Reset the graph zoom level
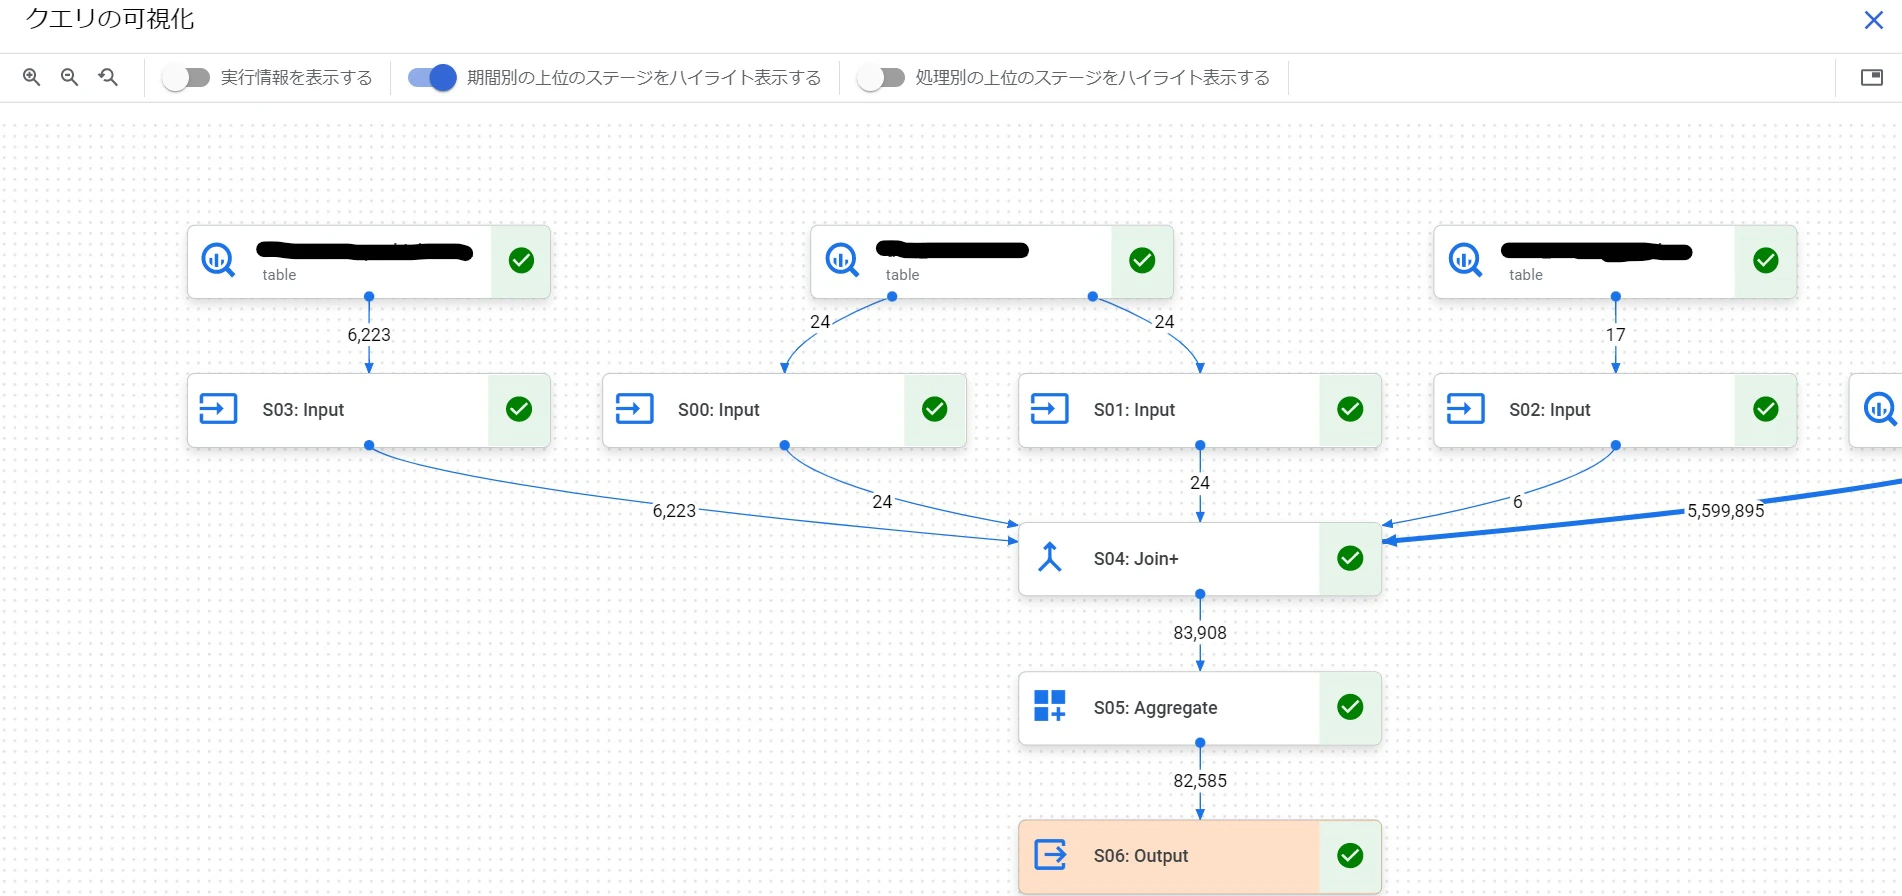Image resolution: width=1902 pixels, height=896 pixels. tap(108, 77)
